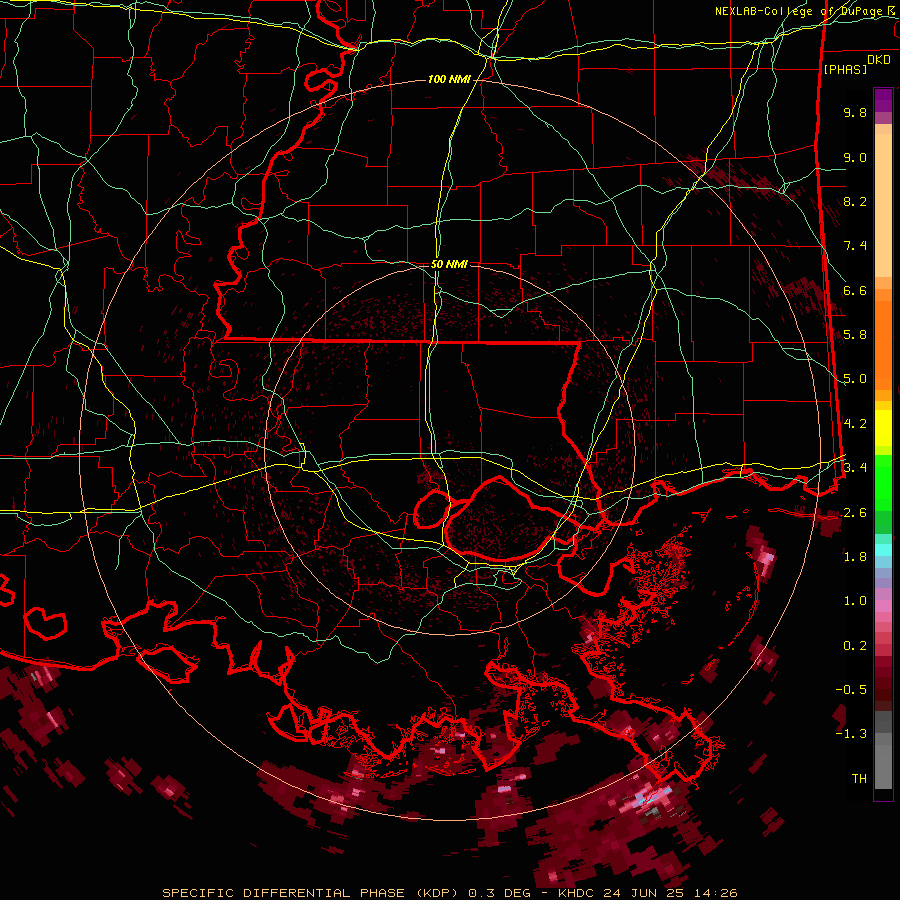Click the 24 JUN 25 date text
Image resolution: width=900 pixels, height=900 pixels.
click(x=645, y=893)
